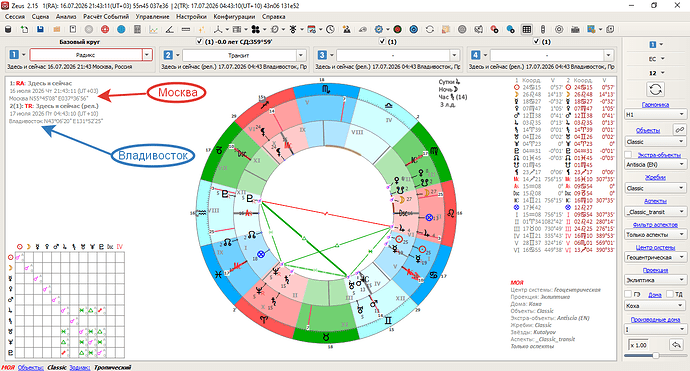Toggle the ГЭ checkbox
Viewport: 690px width, 371px height.
[628, 294]
